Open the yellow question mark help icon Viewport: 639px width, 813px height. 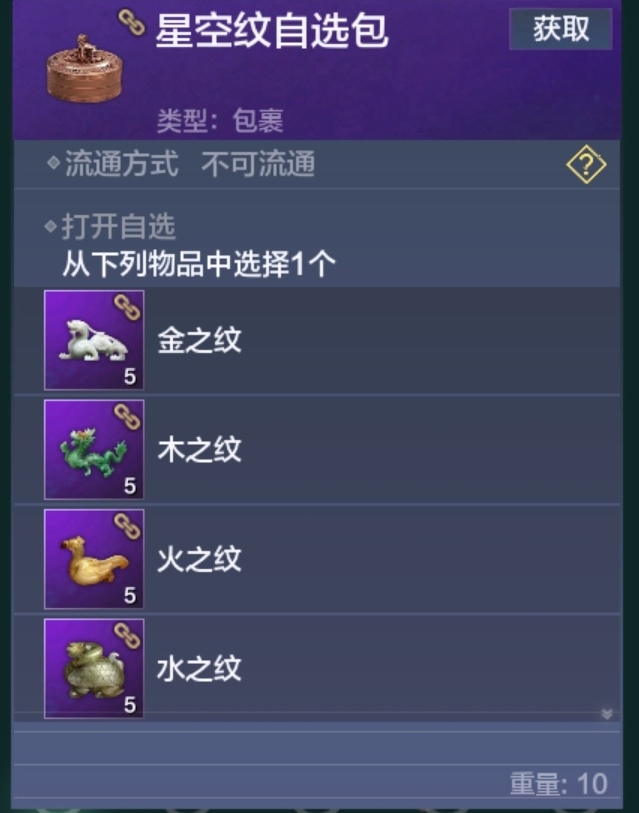pos(586,164)
